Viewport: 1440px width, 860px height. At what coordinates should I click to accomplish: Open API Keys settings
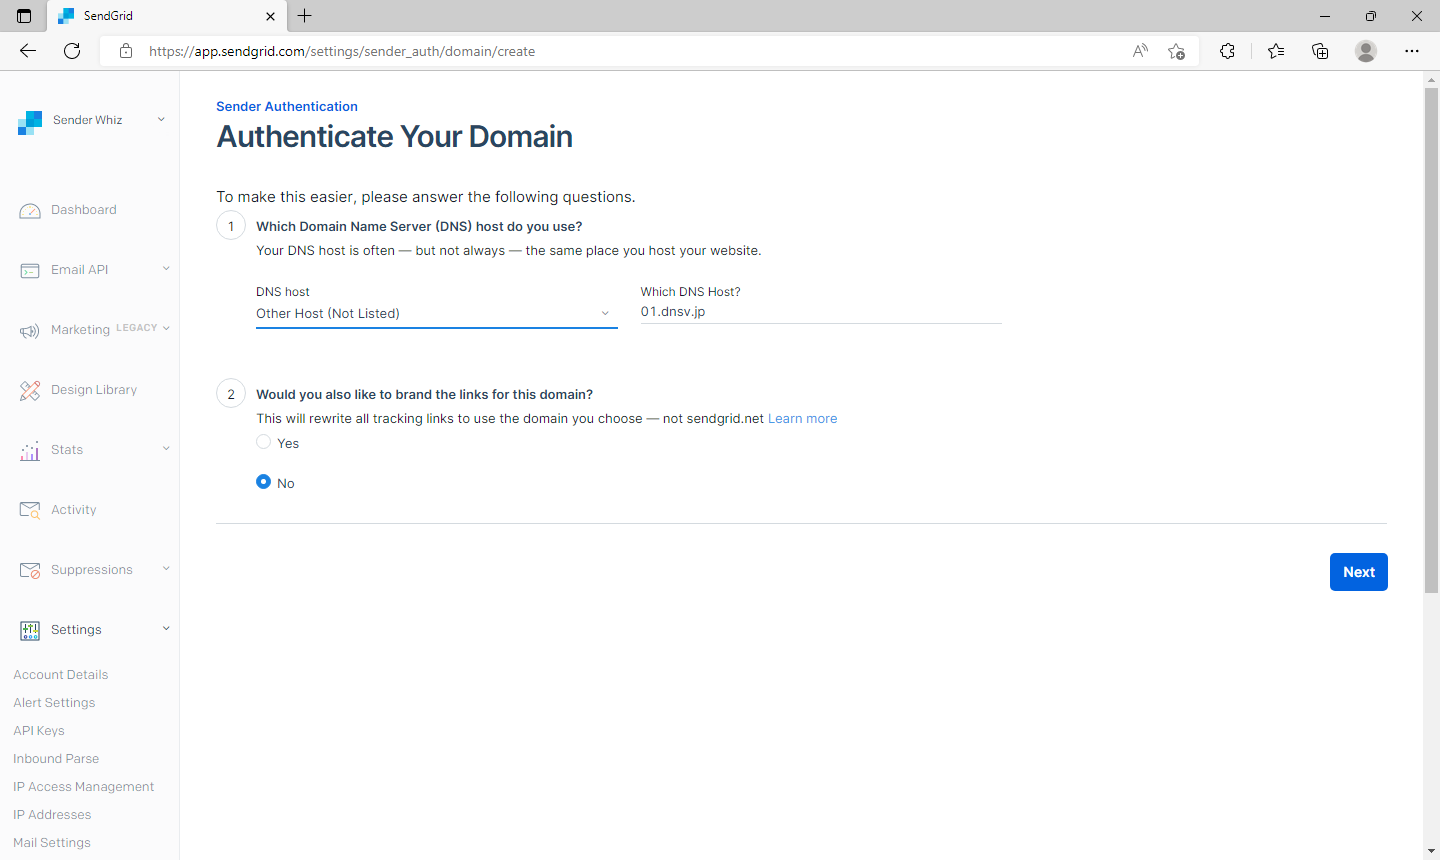coord(39,731)
